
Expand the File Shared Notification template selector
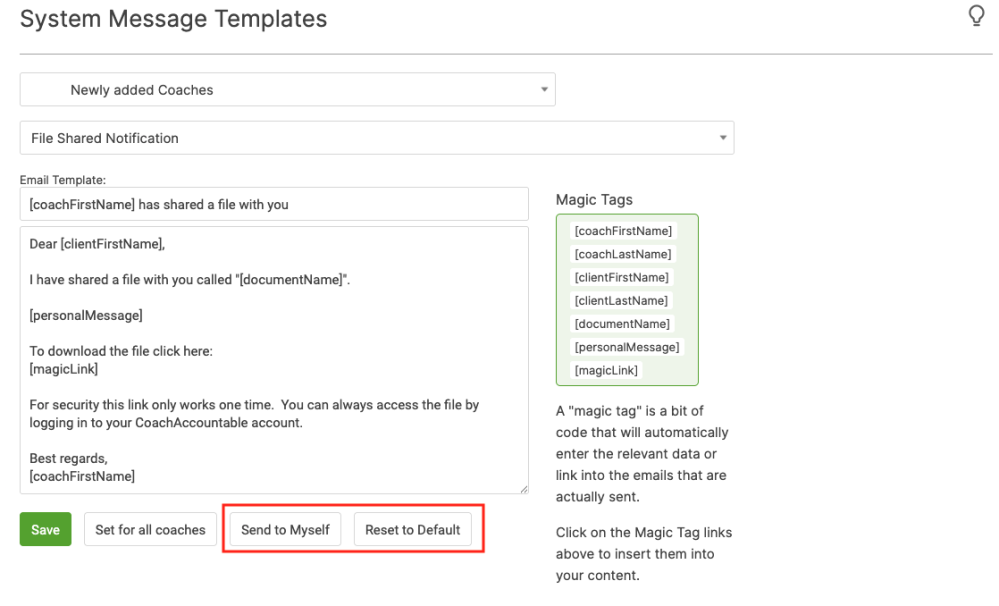(376, 138)
